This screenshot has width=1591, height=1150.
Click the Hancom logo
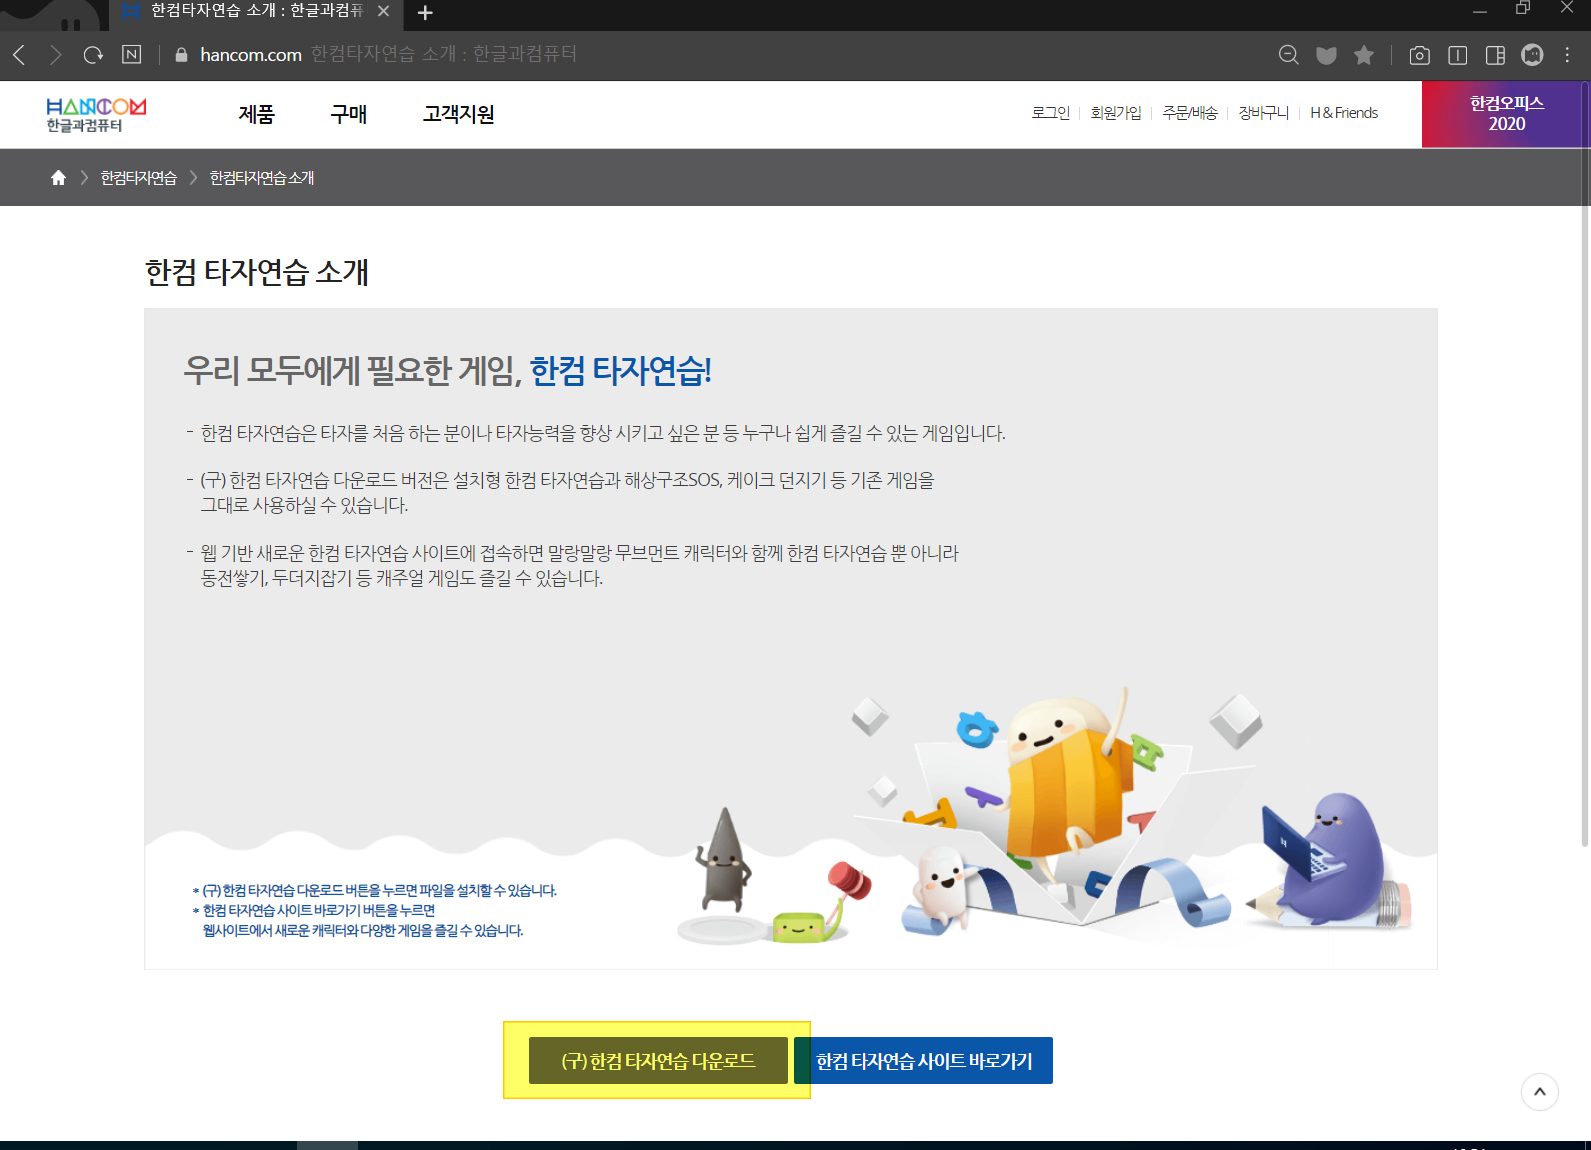[x=96, y=114]
